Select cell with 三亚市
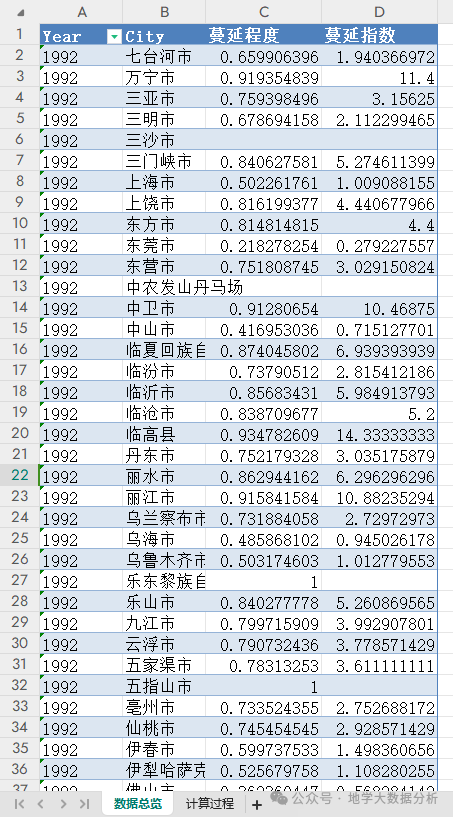This screenshot has width=453, height=817. [x=164, y=98]
